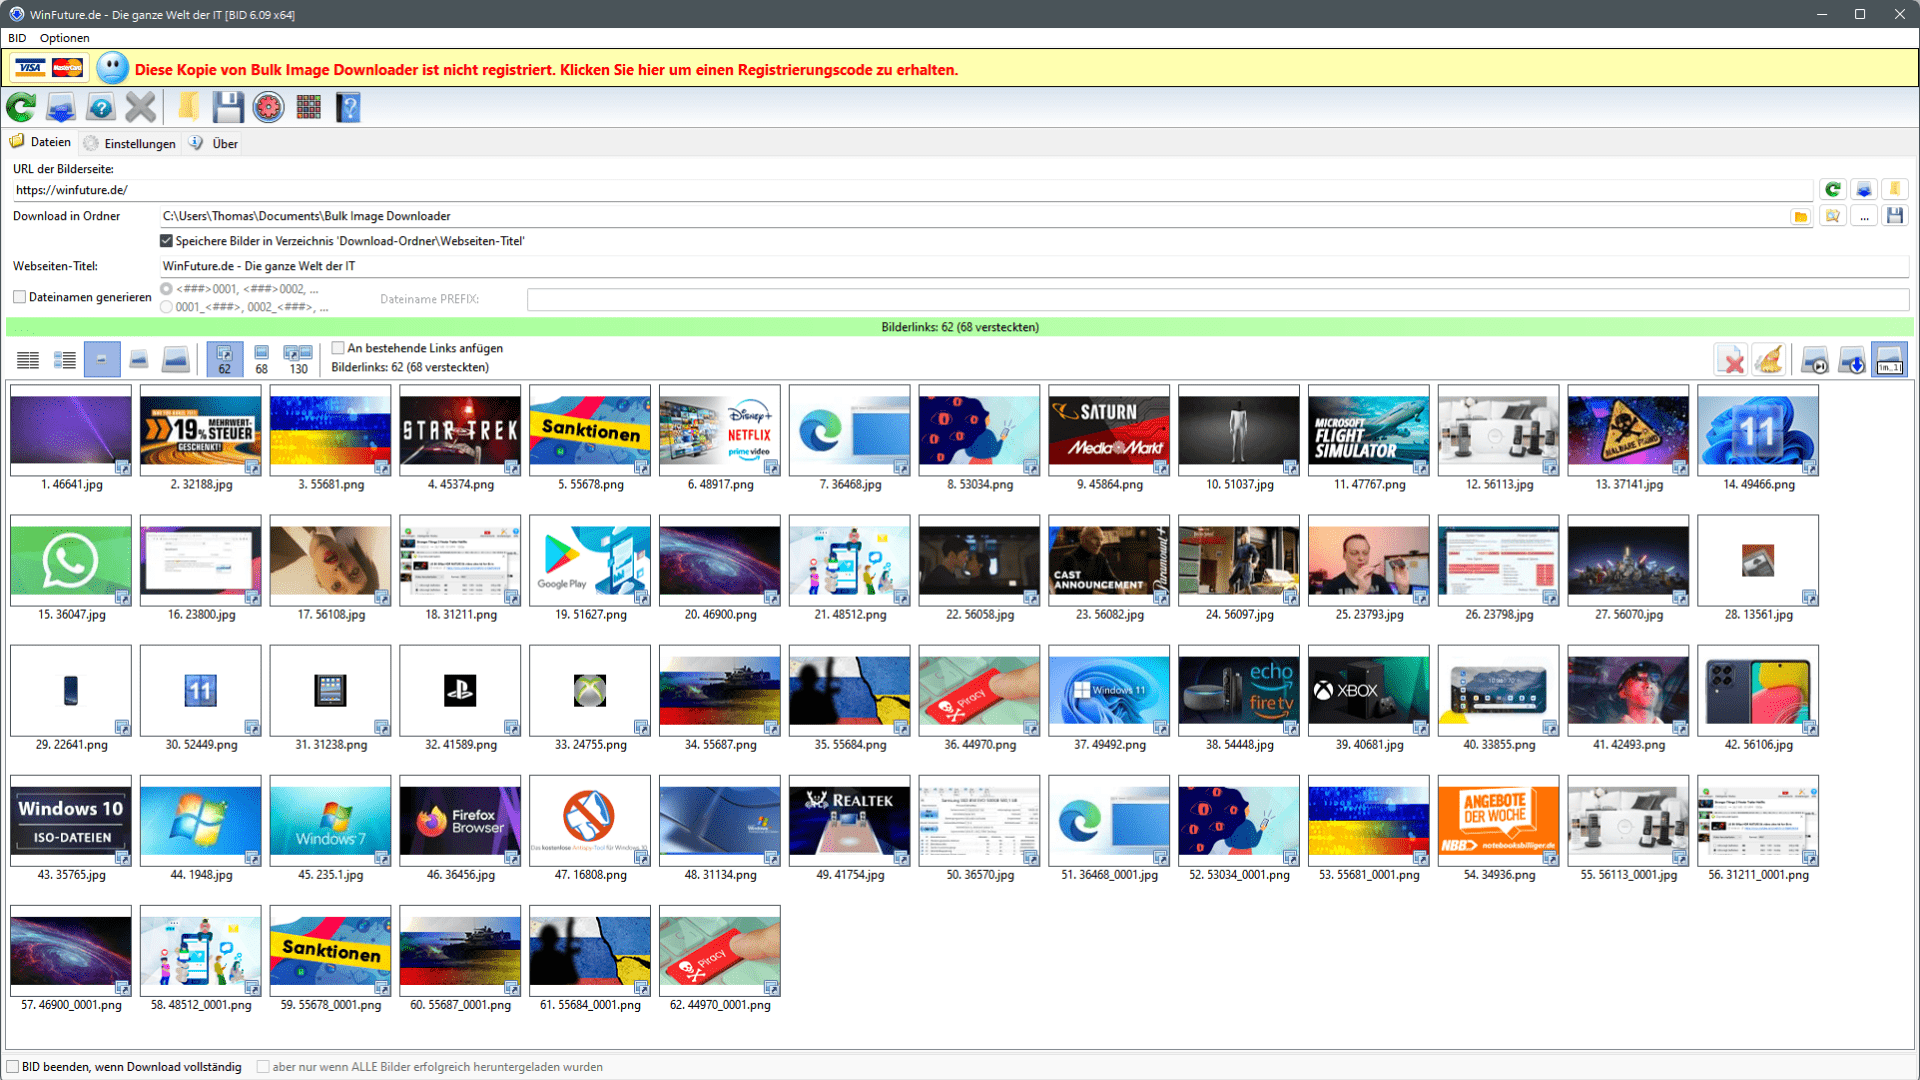Image resolution: width=1920 pixels, height=1080 pixels.
Task: Switch to plain list view icon
Action: coord(28,360)
